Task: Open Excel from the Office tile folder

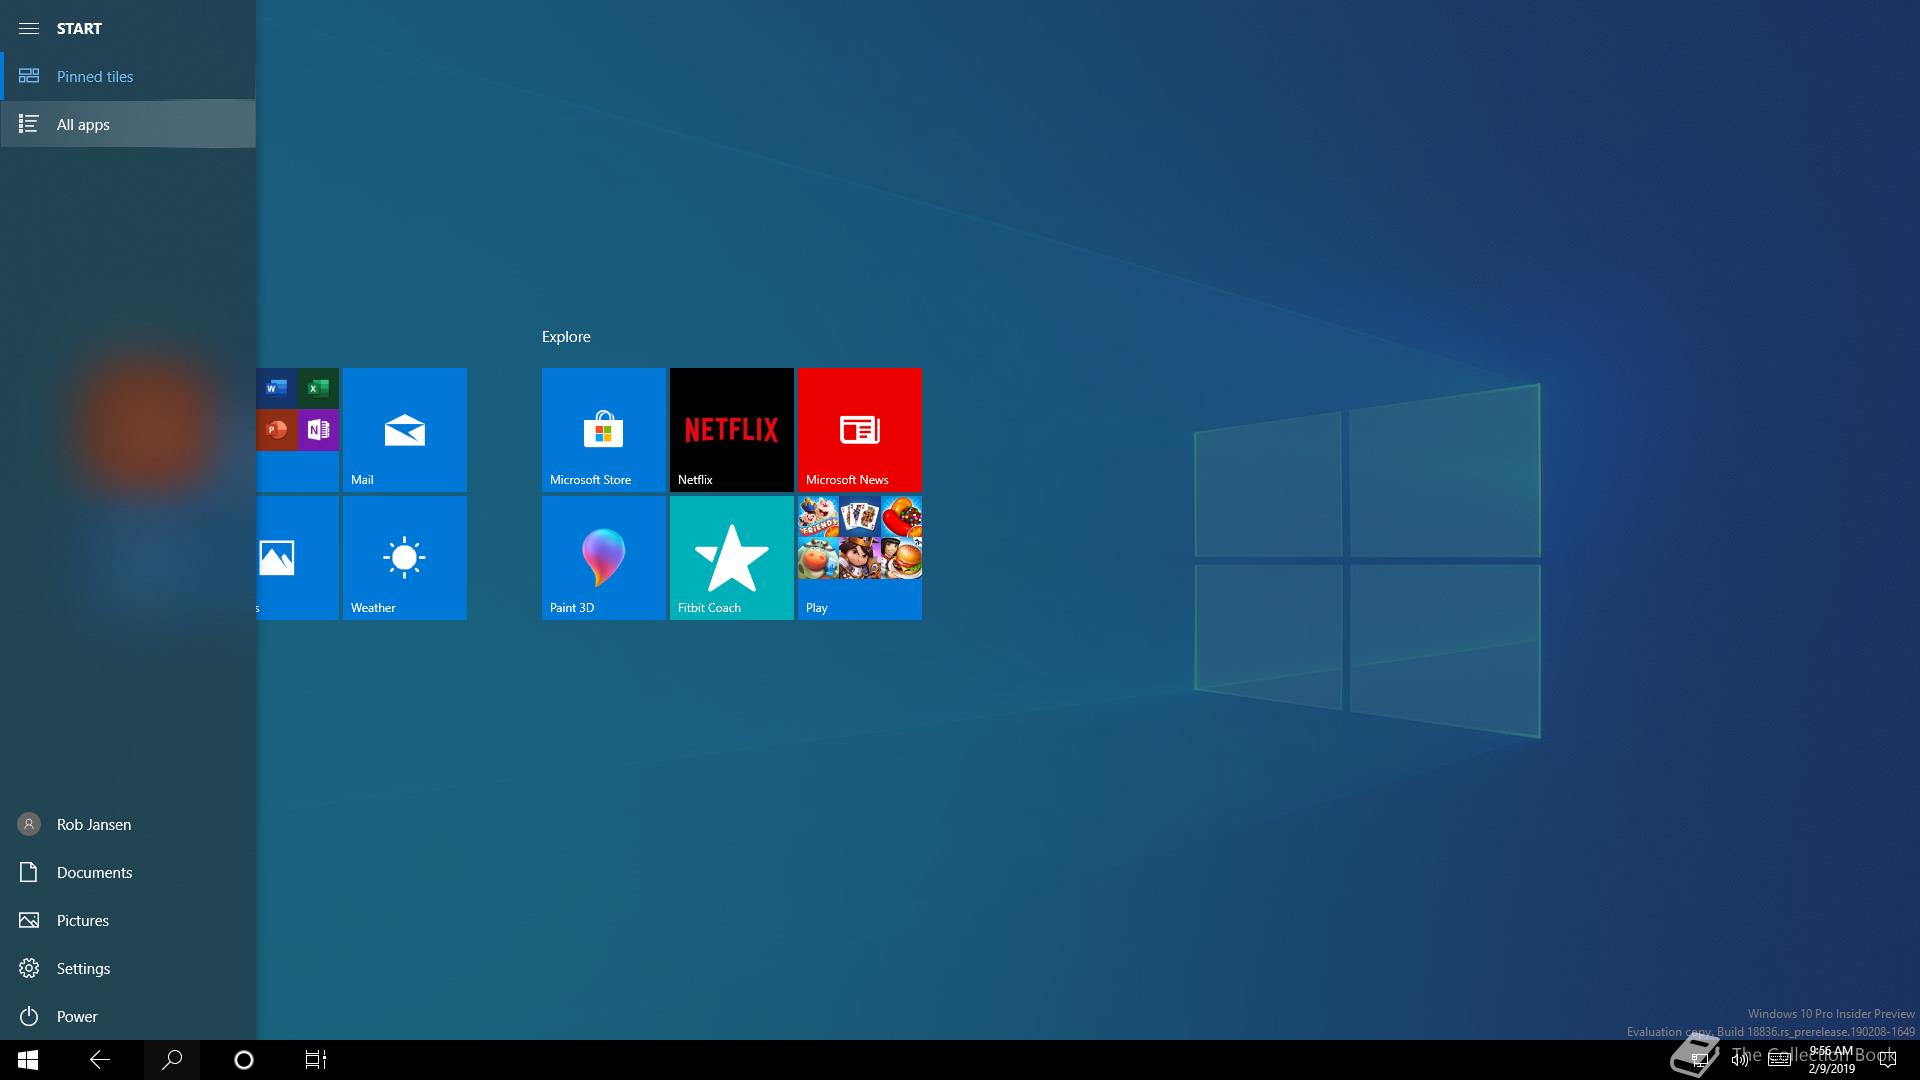Action: click(x=318, y=388)
